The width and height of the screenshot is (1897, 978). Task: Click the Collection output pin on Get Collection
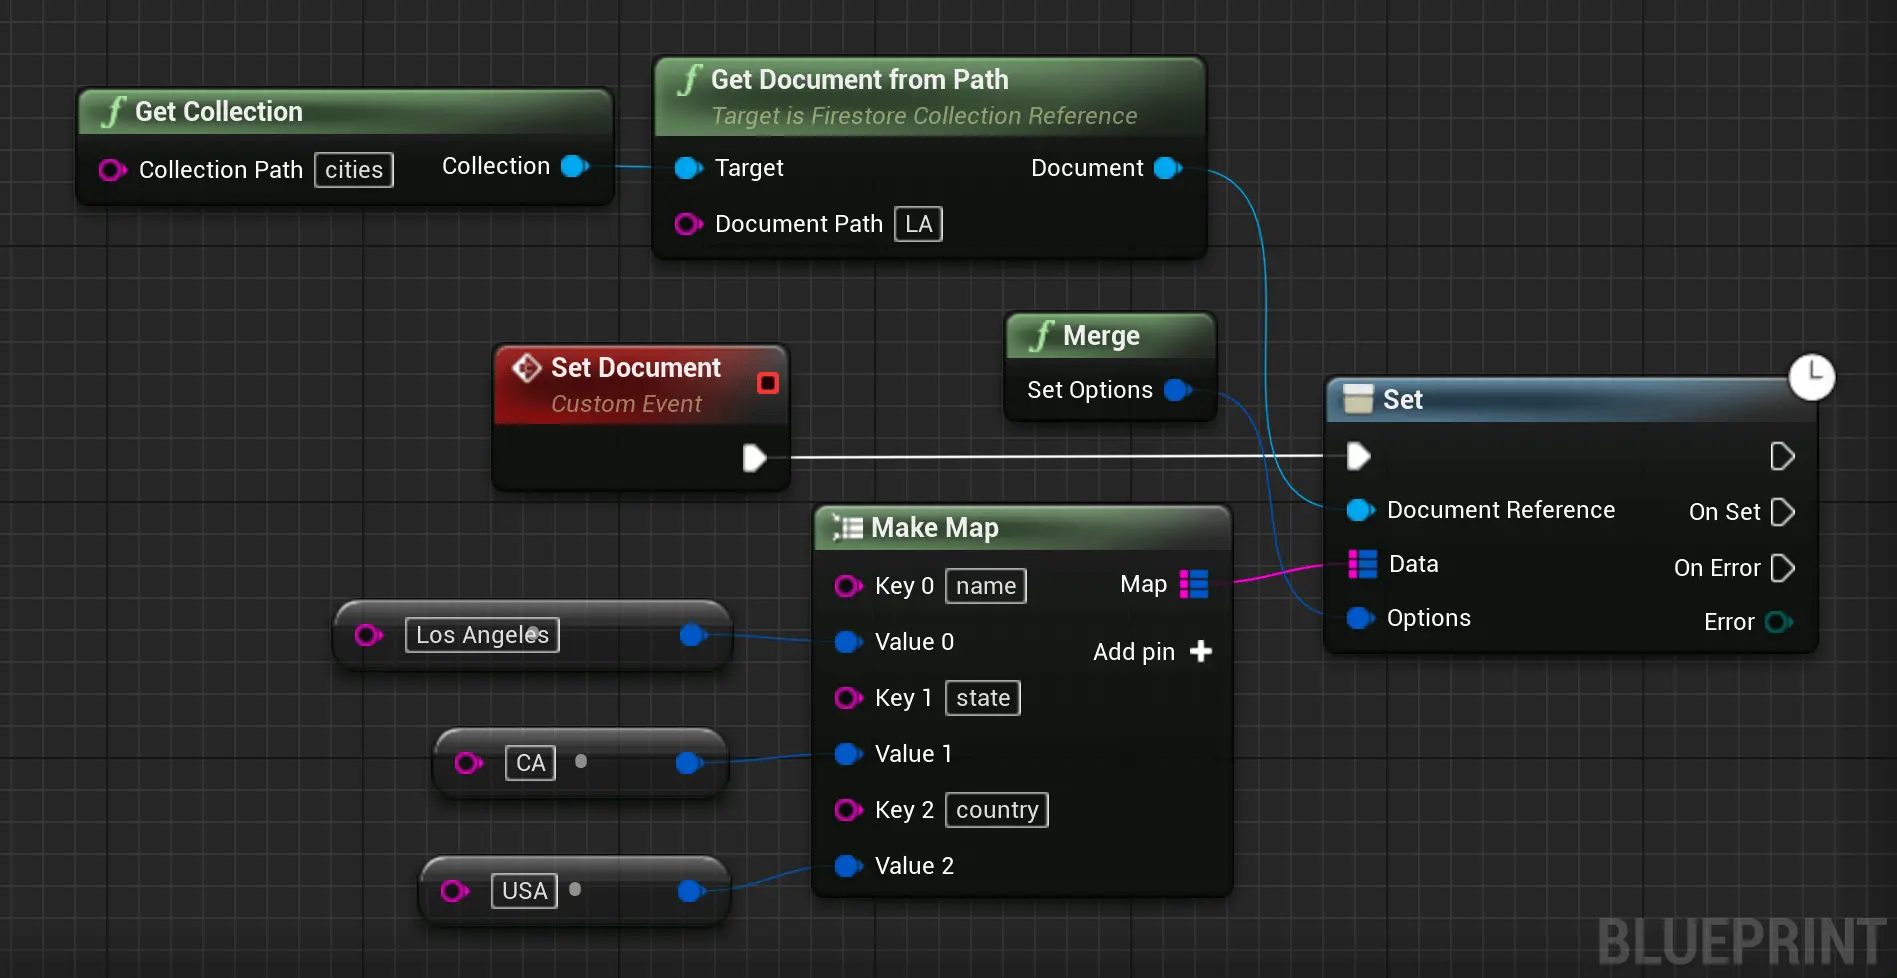575,166
